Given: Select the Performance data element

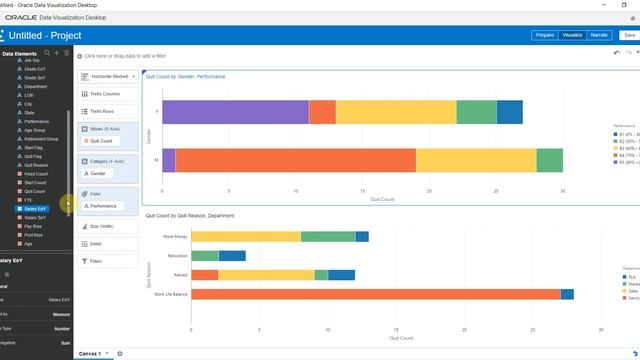Looking at the screenshot, I should (x=36, y=122).
